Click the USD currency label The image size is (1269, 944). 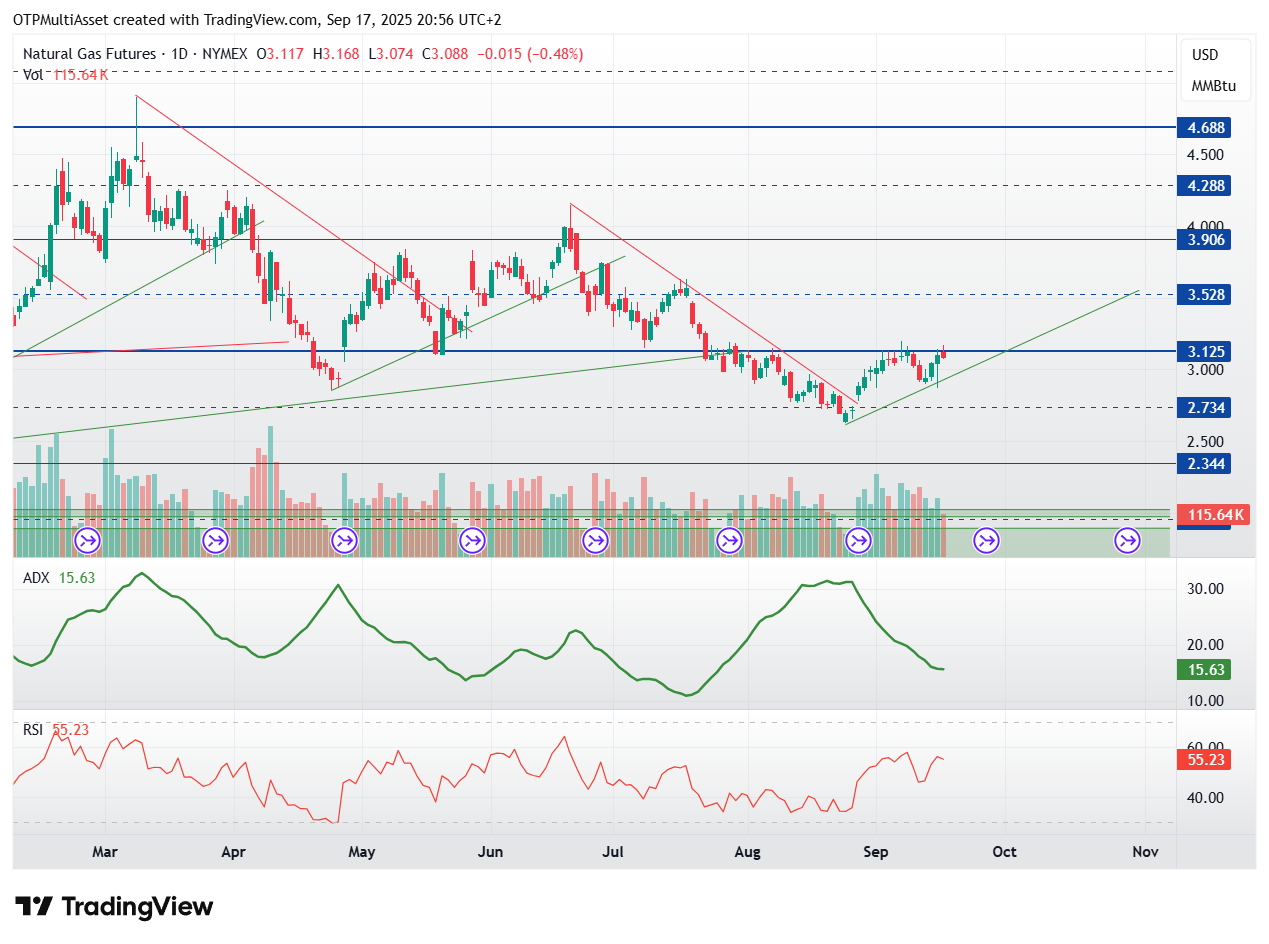click(x=1205, y=55)
